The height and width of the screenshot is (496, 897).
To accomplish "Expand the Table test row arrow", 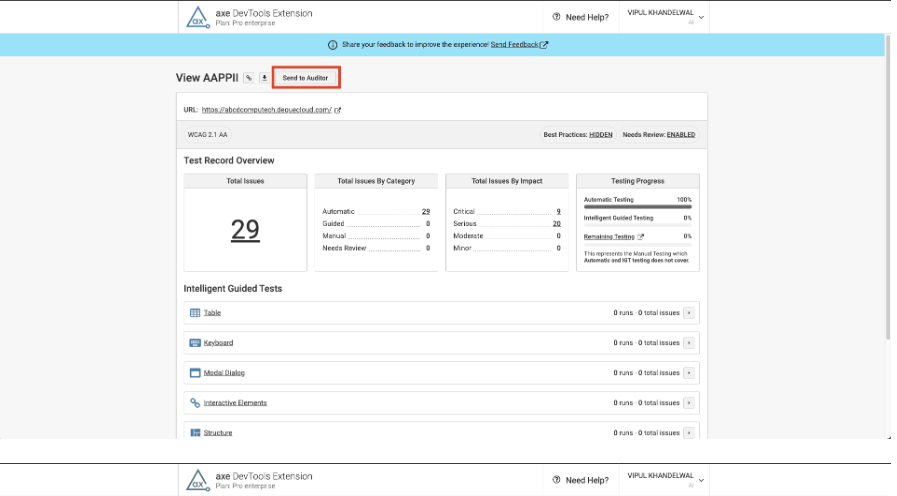I will point(689,313).
